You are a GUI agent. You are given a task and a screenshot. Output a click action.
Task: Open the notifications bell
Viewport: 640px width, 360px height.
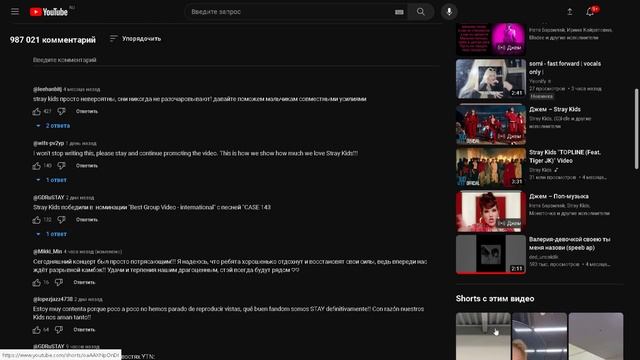[x=590, y=12]
